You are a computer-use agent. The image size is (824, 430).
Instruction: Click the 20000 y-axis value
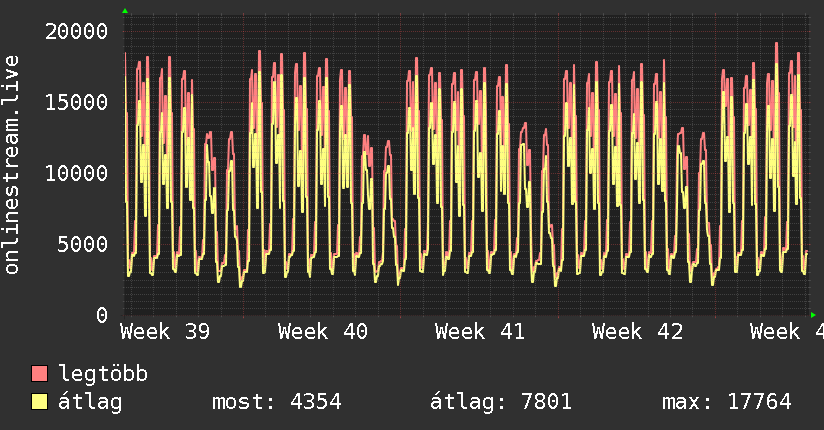pyautogui.click(x=76, y=32)
